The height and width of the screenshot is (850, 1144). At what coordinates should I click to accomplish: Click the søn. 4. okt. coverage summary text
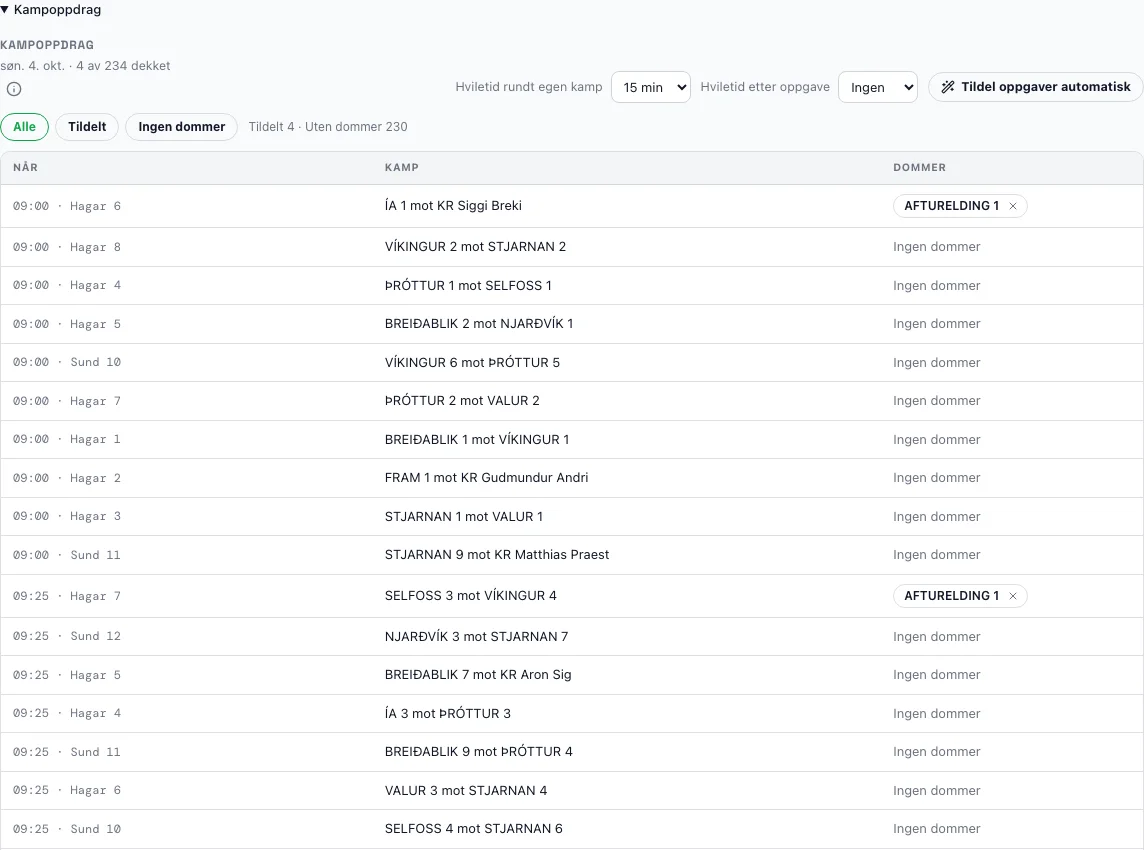pos(85,66)
